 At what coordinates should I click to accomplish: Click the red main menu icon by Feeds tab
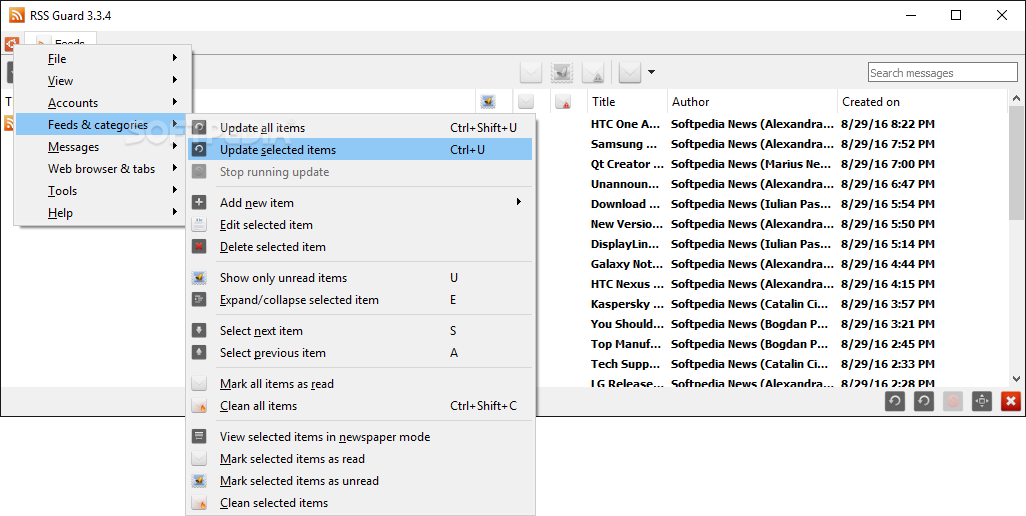[11, 44]
